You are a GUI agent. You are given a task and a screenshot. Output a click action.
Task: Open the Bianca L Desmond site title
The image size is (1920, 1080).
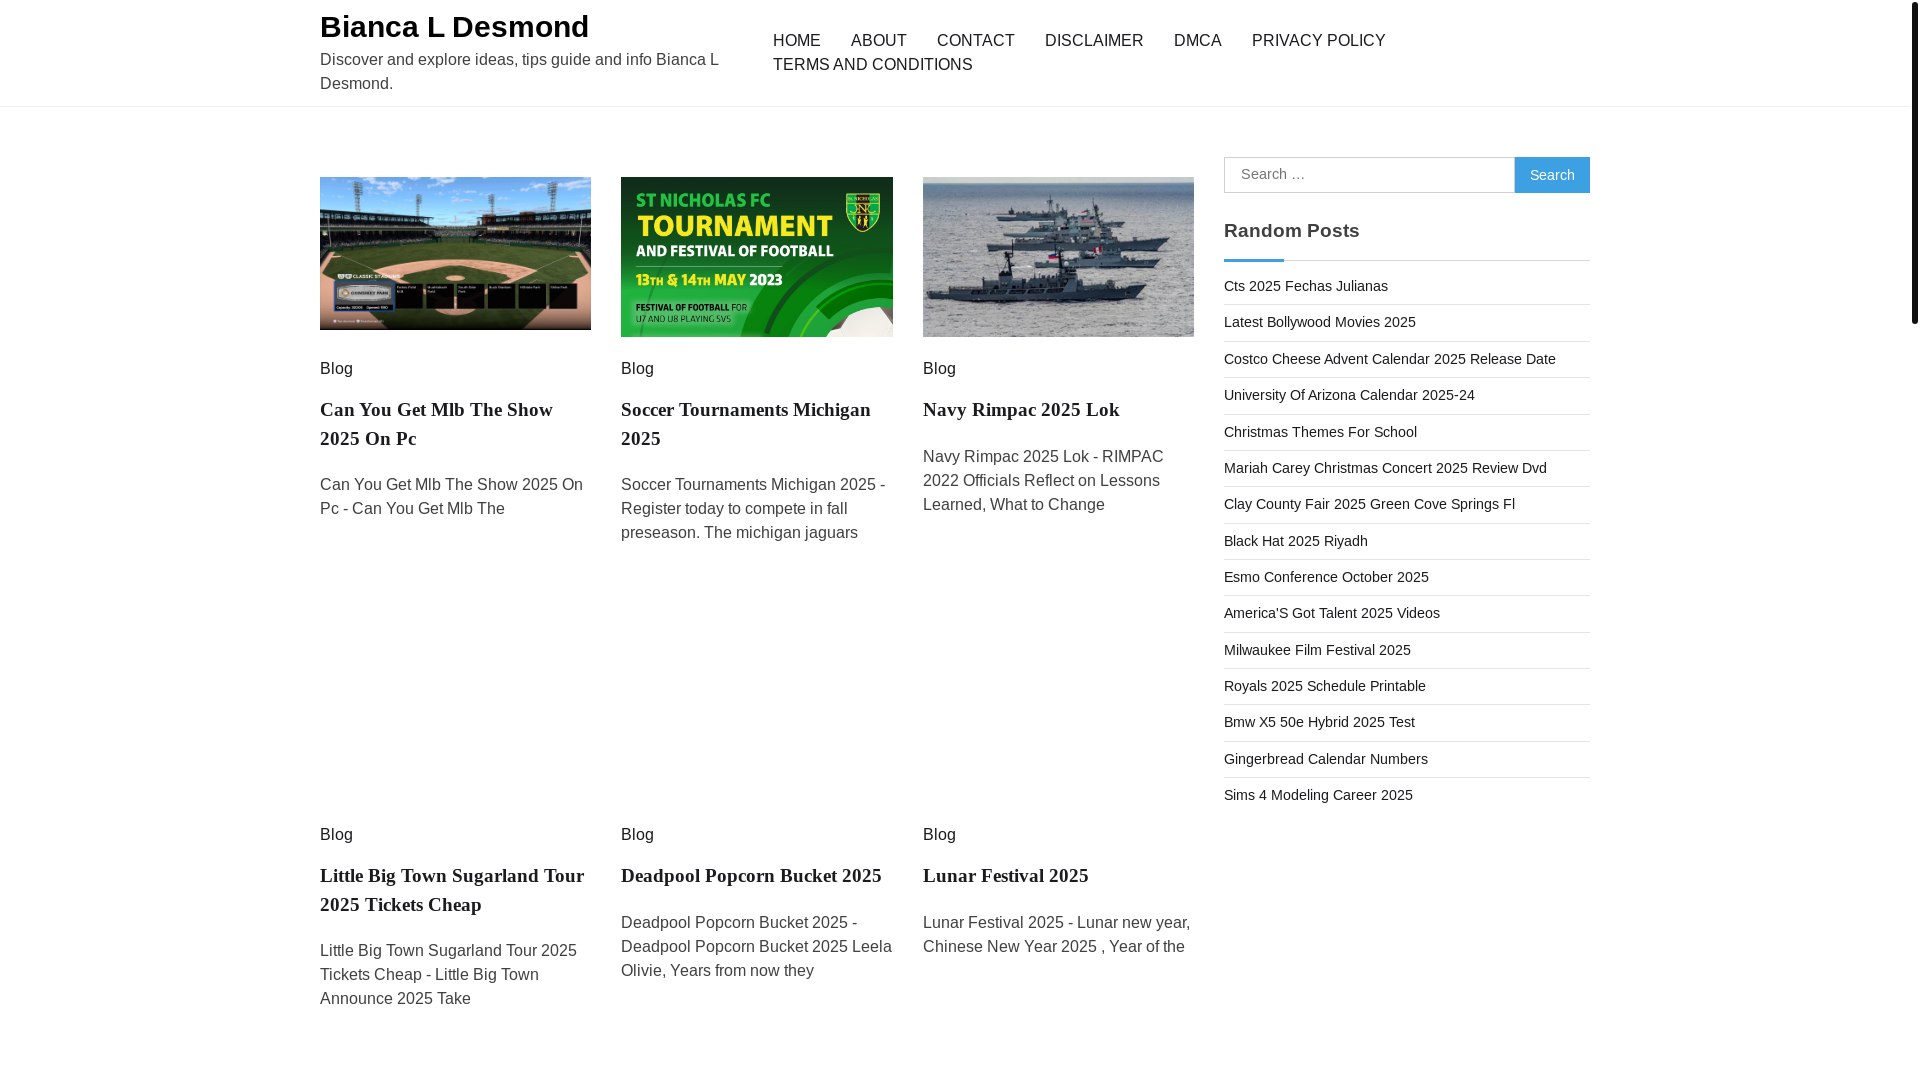point(454,27)
